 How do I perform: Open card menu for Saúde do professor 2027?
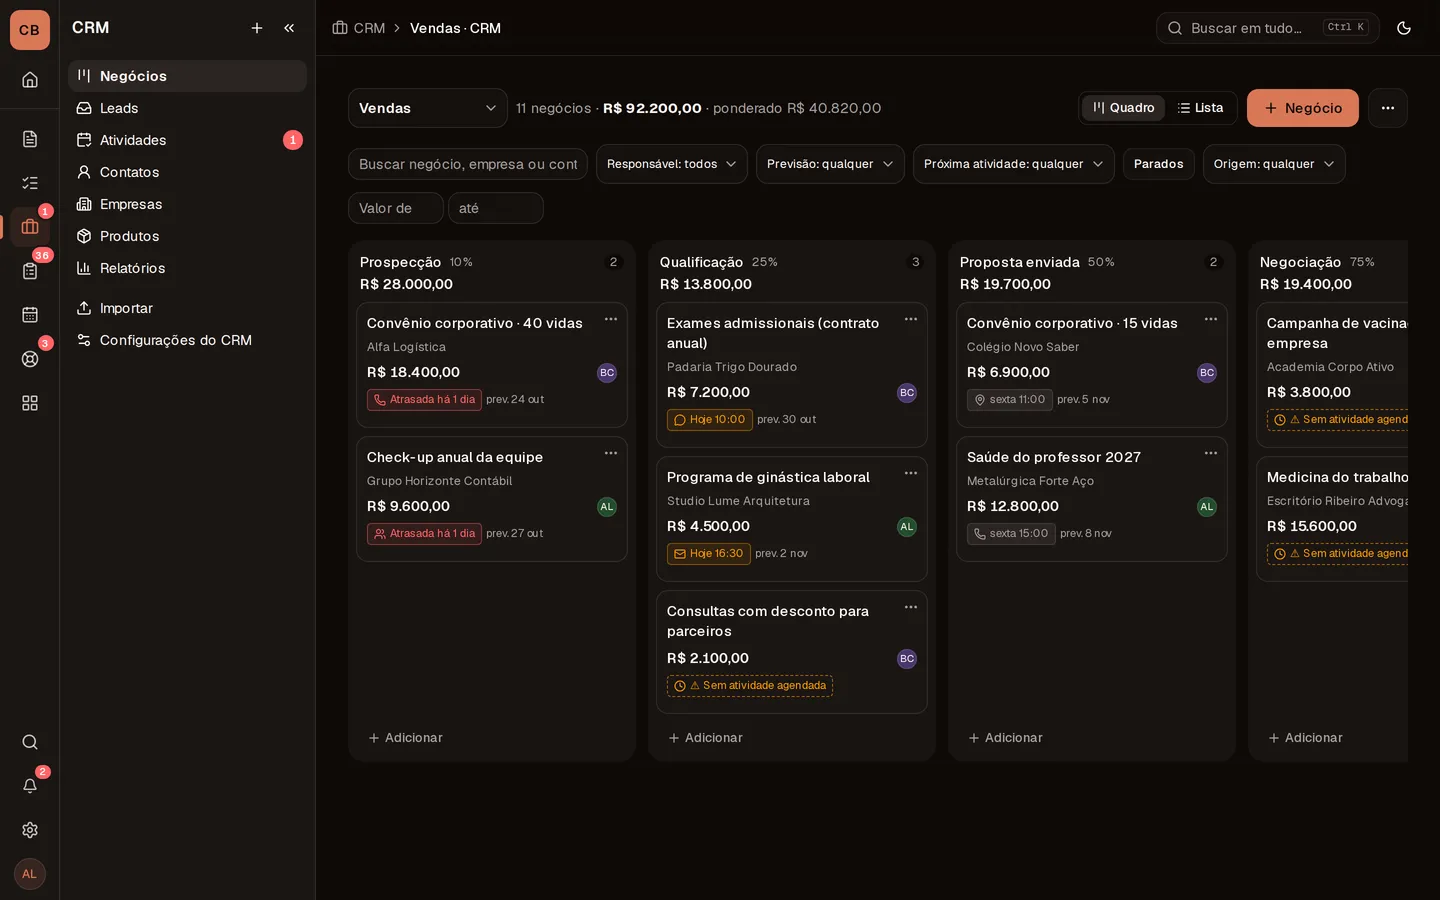(x=1211, y=453)
